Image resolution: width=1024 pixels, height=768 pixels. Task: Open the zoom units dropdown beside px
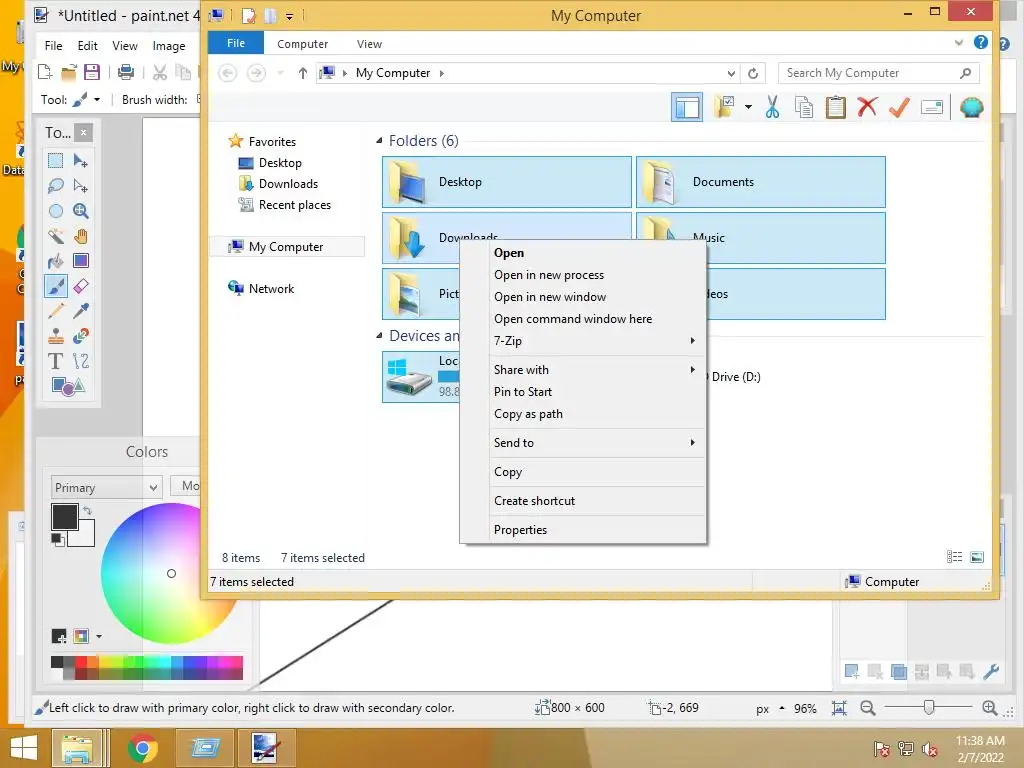click(782, 708)
